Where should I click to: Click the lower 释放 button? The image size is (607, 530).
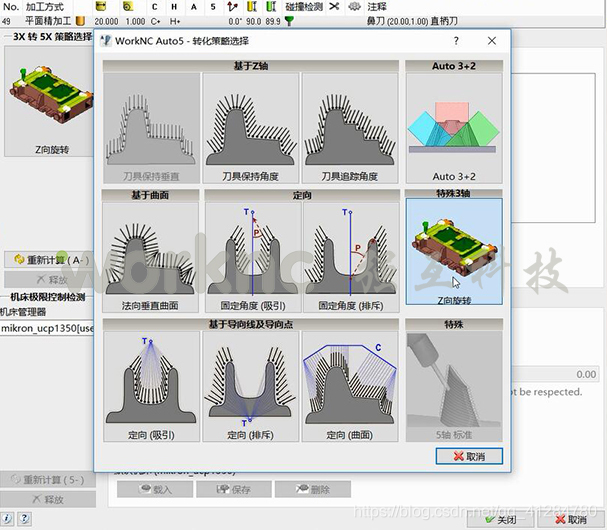click(x=48, y=499)
